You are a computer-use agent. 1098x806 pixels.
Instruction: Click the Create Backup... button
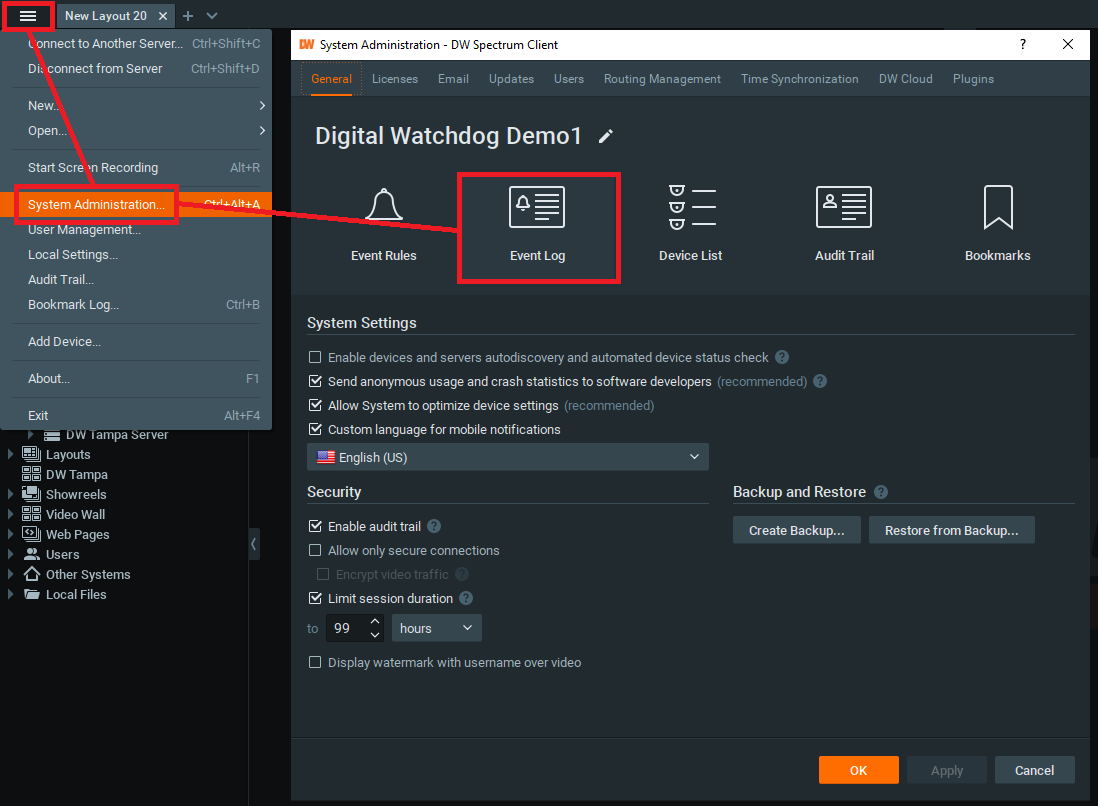(x=796, y=530)
